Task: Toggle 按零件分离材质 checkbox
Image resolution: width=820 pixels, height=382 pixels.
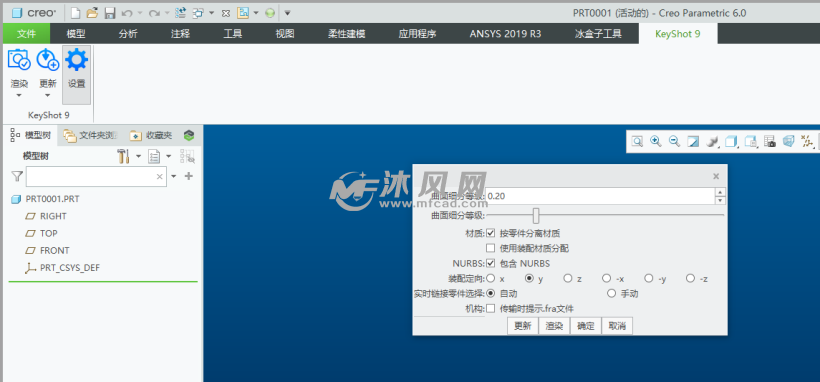Action: click(491, 233)
